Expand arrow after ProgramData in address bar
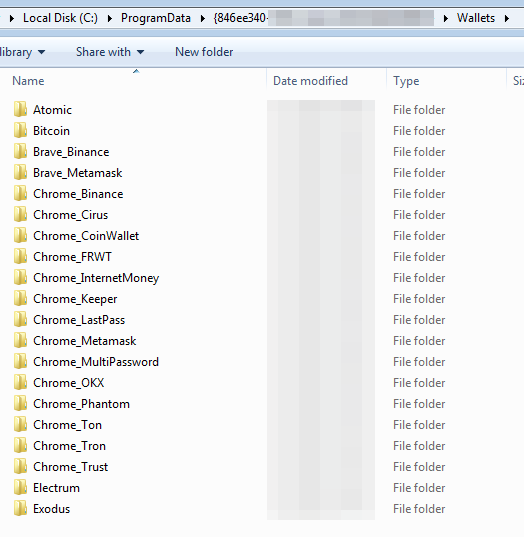The width and height of the screenshot is (524, 537). (x=203, y=18)
